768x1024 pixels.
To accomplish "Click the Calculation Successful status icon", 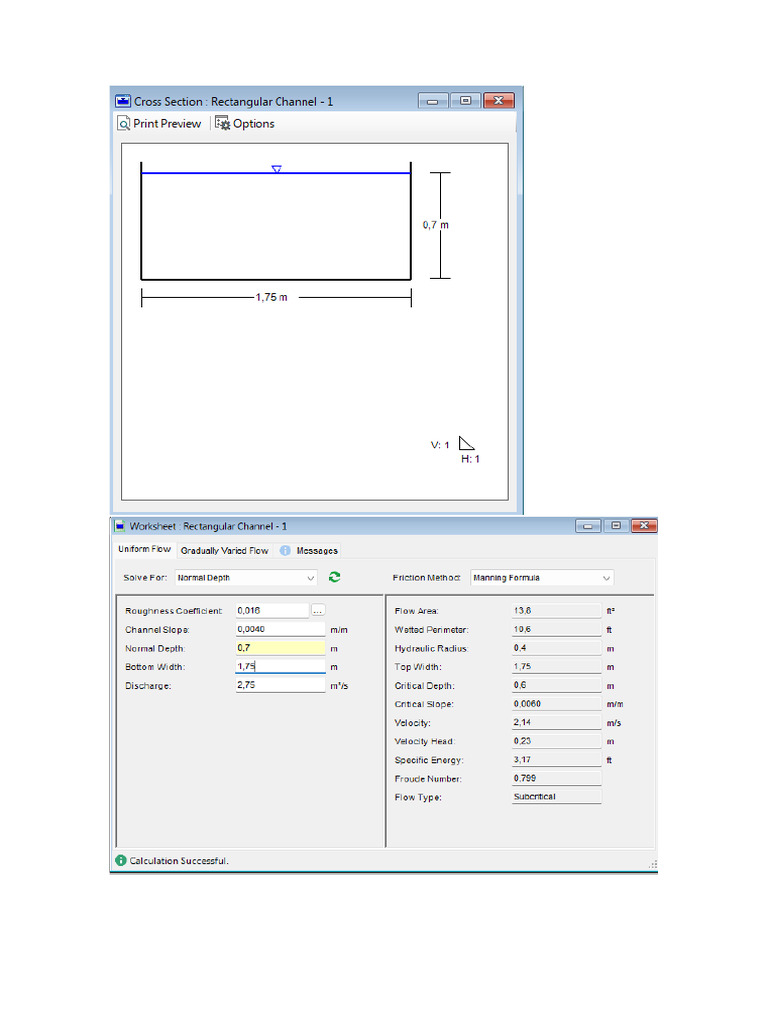I will (x=121, y=861).
